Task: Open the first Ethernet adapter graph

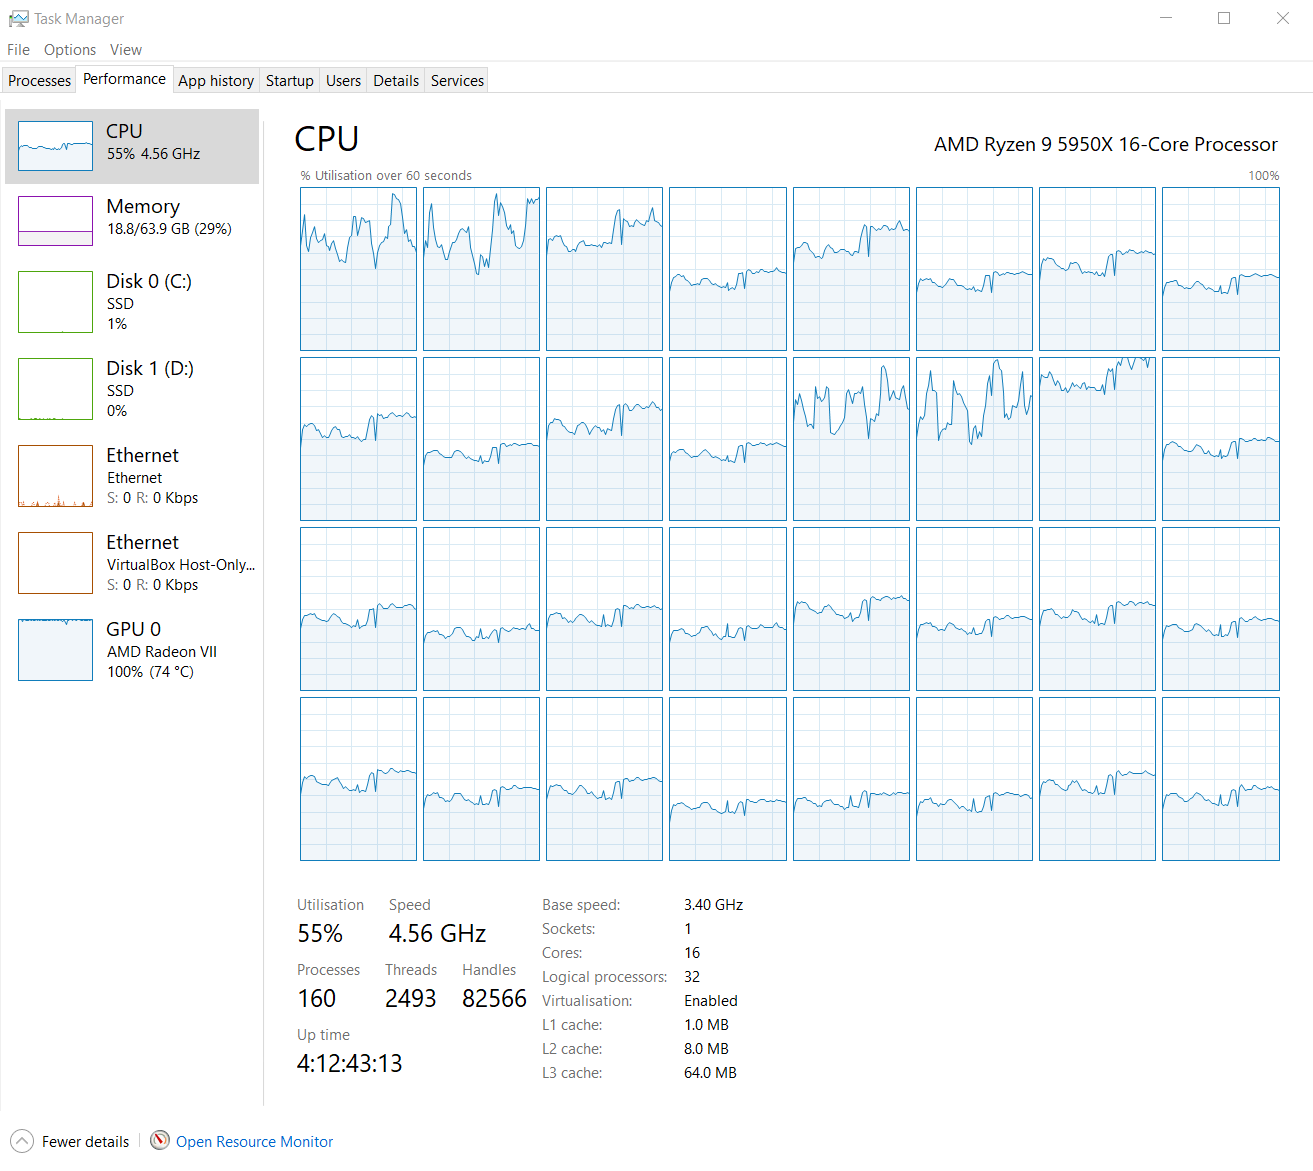Action: click(x=55, y=476)
